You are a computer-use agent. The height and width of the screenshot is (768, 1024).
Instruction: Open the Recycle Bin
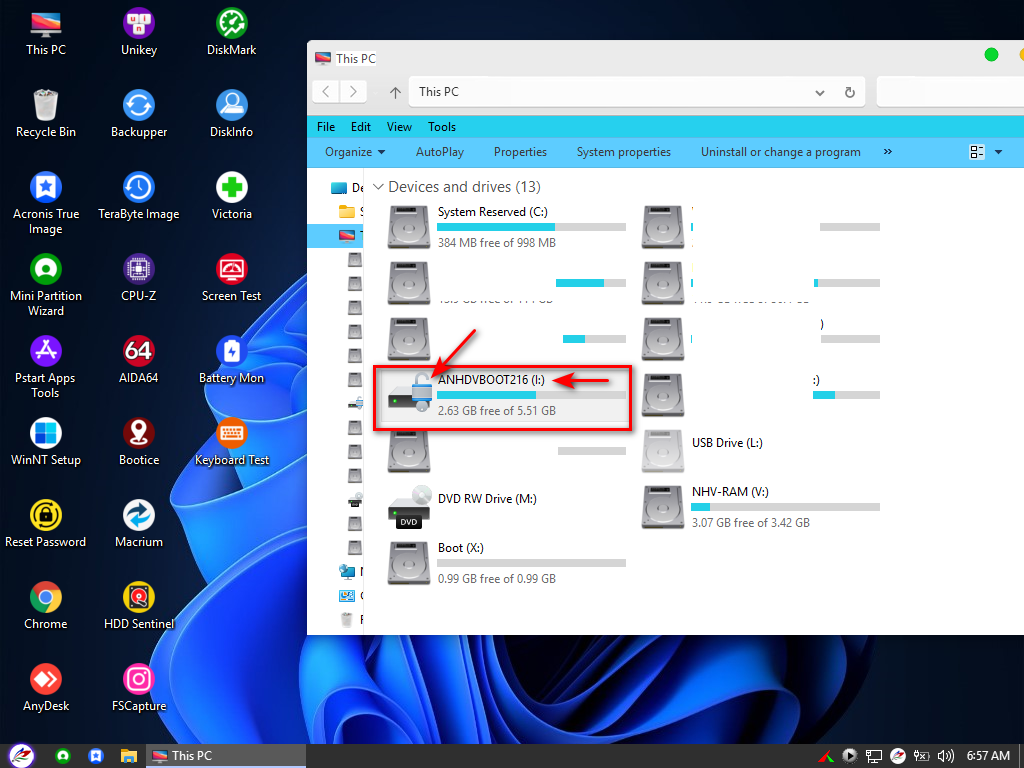click(46, 114)
